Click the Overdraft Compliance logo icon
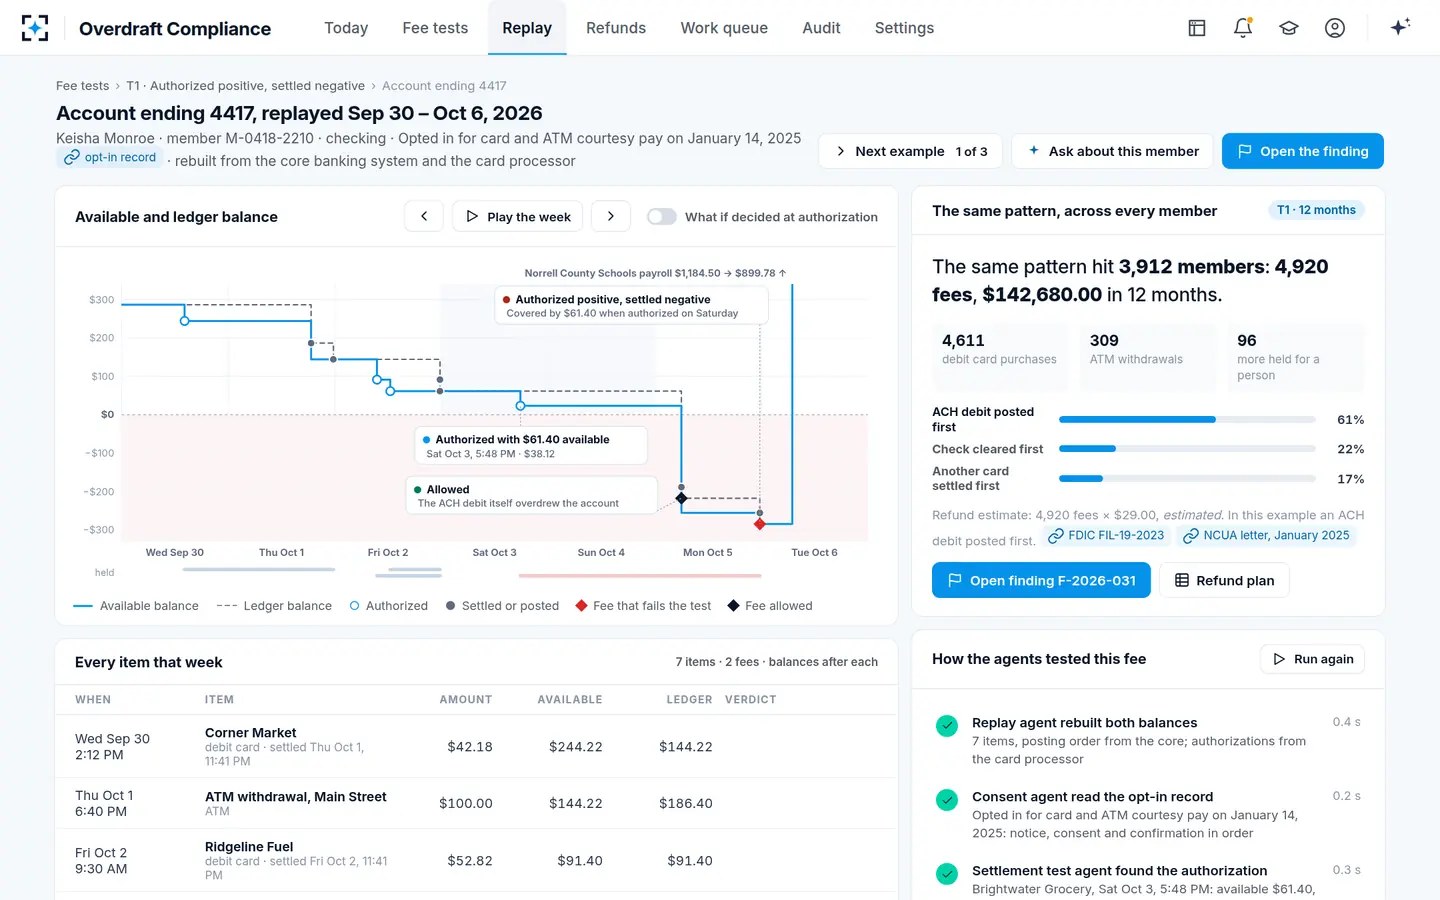Image resolution: width=1440 pixels, height=900 pixels. coord(35,28)
